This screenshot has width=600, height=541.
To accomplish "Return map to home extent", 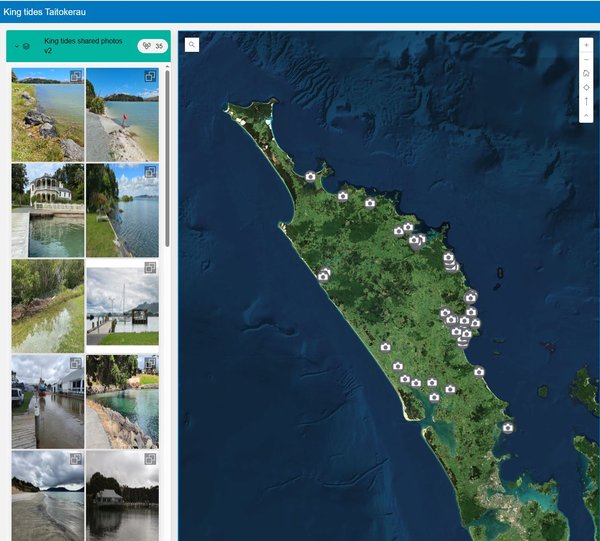I will click(x=586, y=73).
